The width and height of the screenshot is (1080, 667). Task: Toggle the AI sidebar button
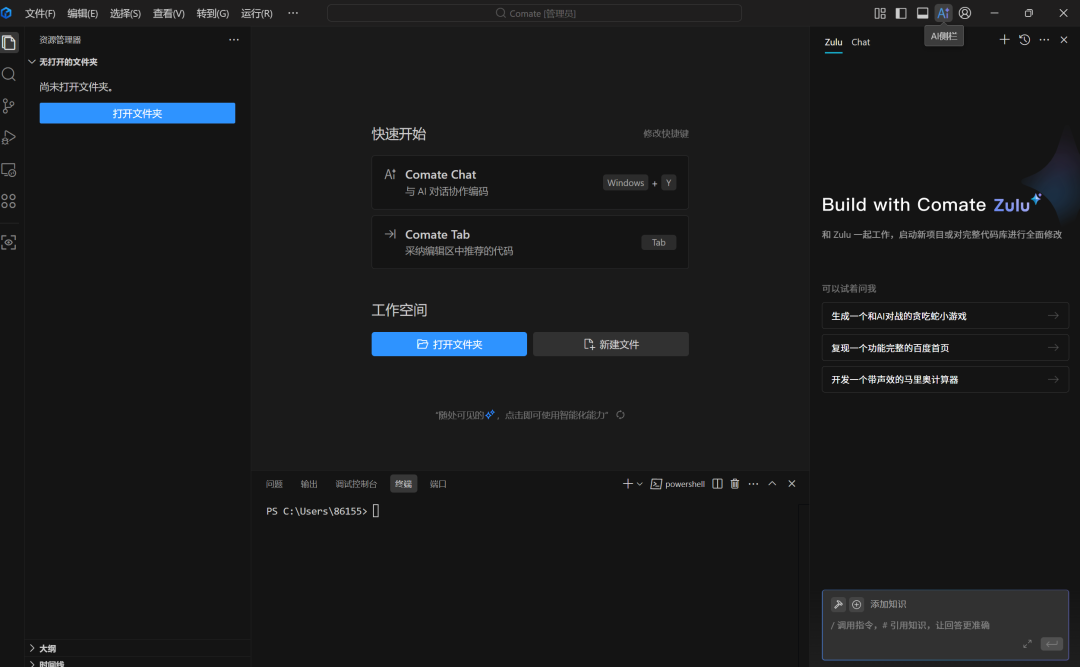(943, 13)
